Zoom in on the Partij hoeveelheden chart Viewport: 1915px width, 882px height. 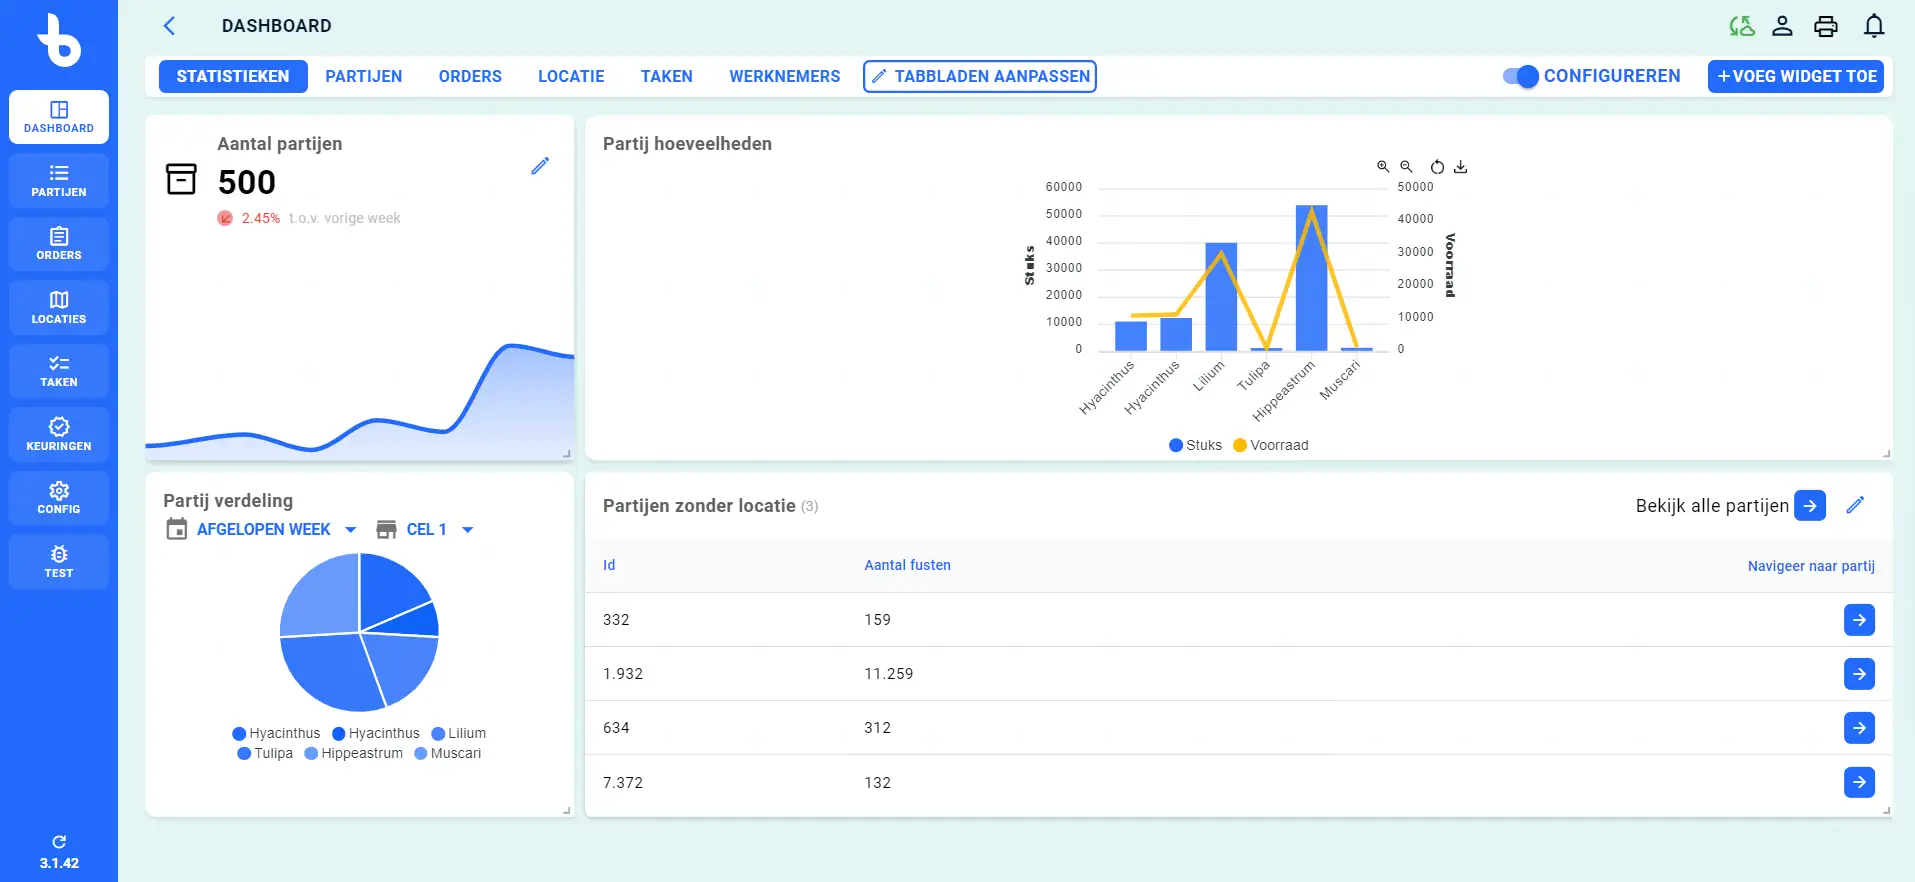click(1383, 167)
